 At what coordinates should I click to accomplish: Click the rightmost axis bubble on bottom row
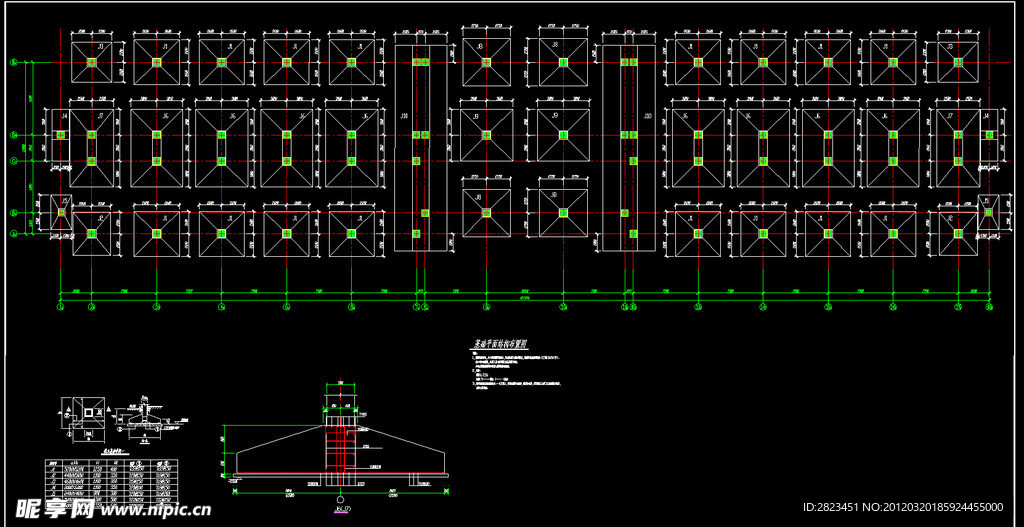pos(988,307)
